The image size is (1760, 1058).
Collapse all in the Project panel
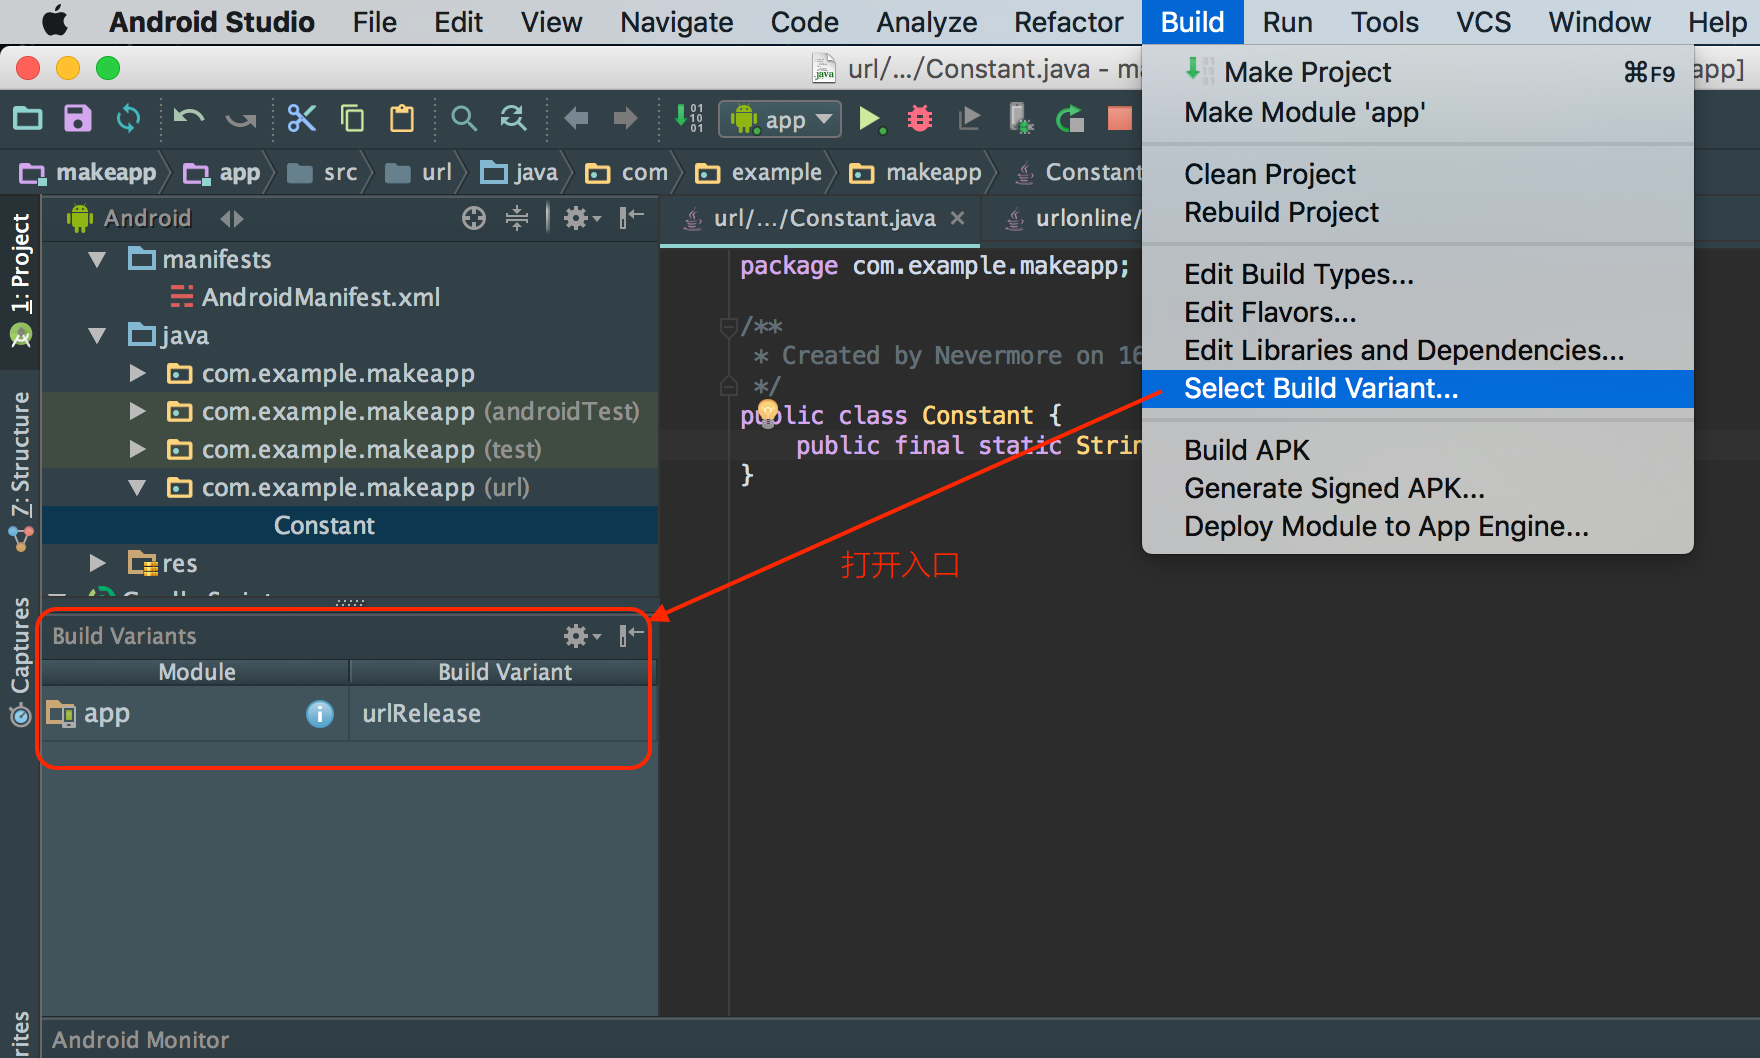517,218
